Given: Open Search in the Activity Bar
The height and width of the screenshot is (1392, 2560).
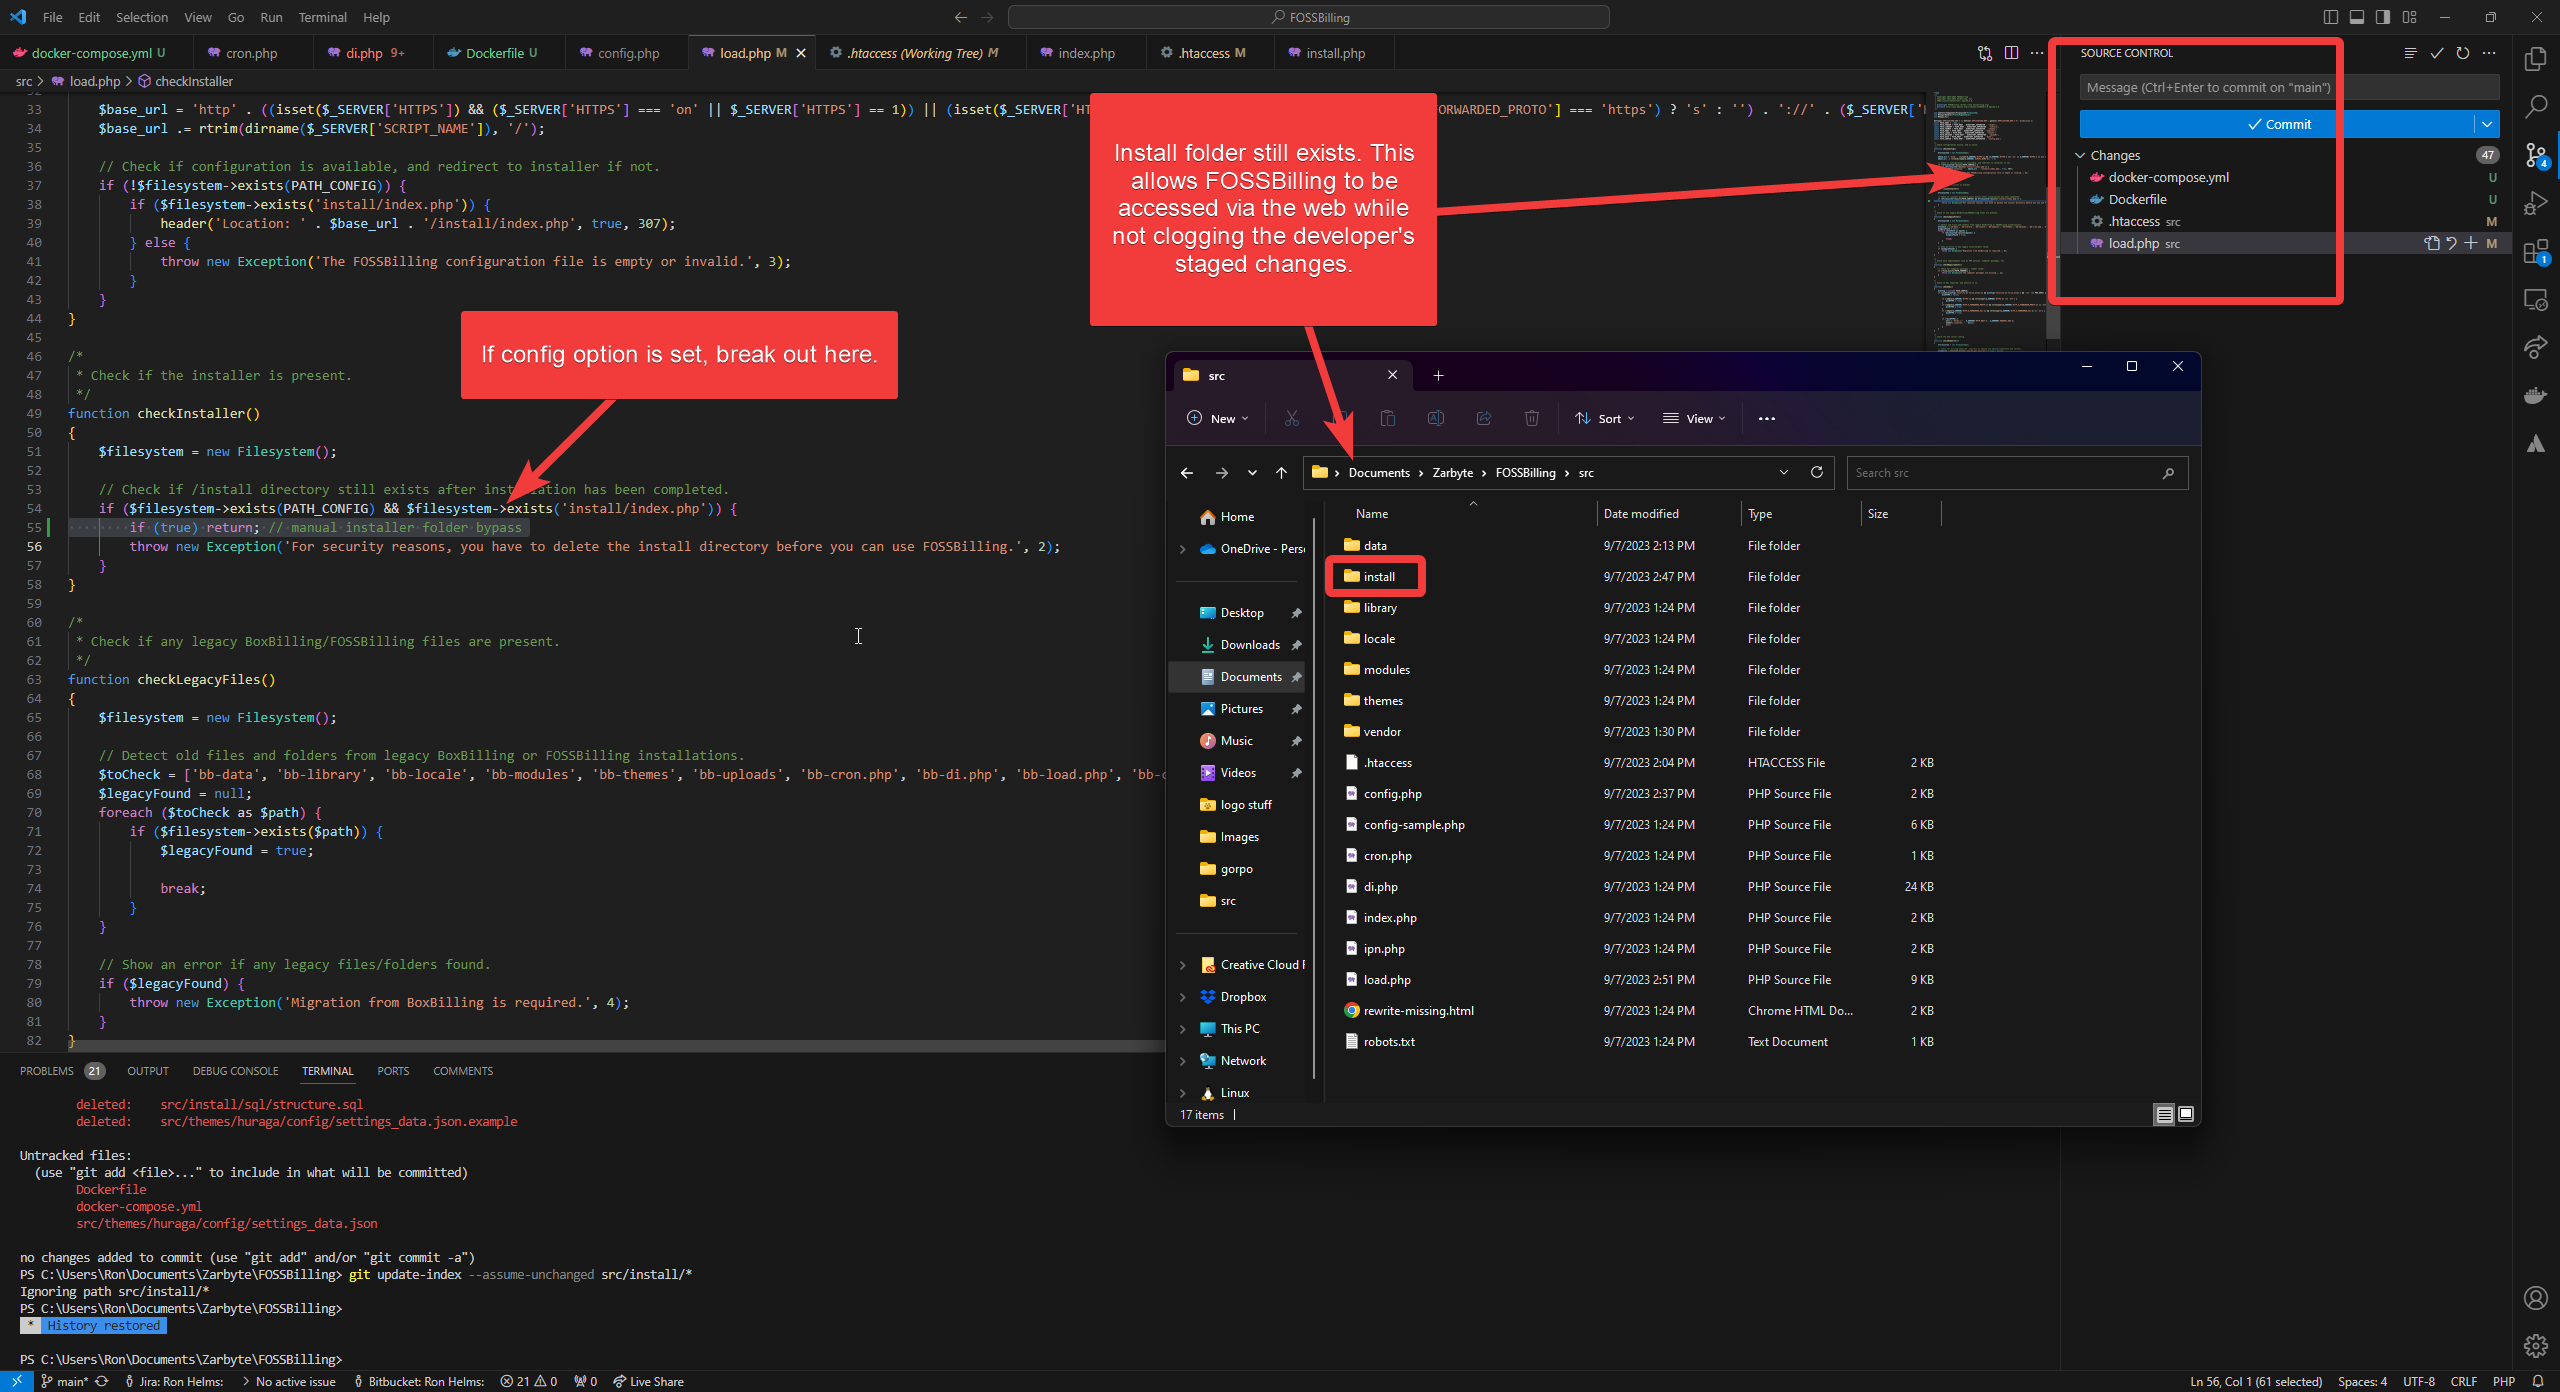Looking at the screenshot, I should pos(2537,106).
